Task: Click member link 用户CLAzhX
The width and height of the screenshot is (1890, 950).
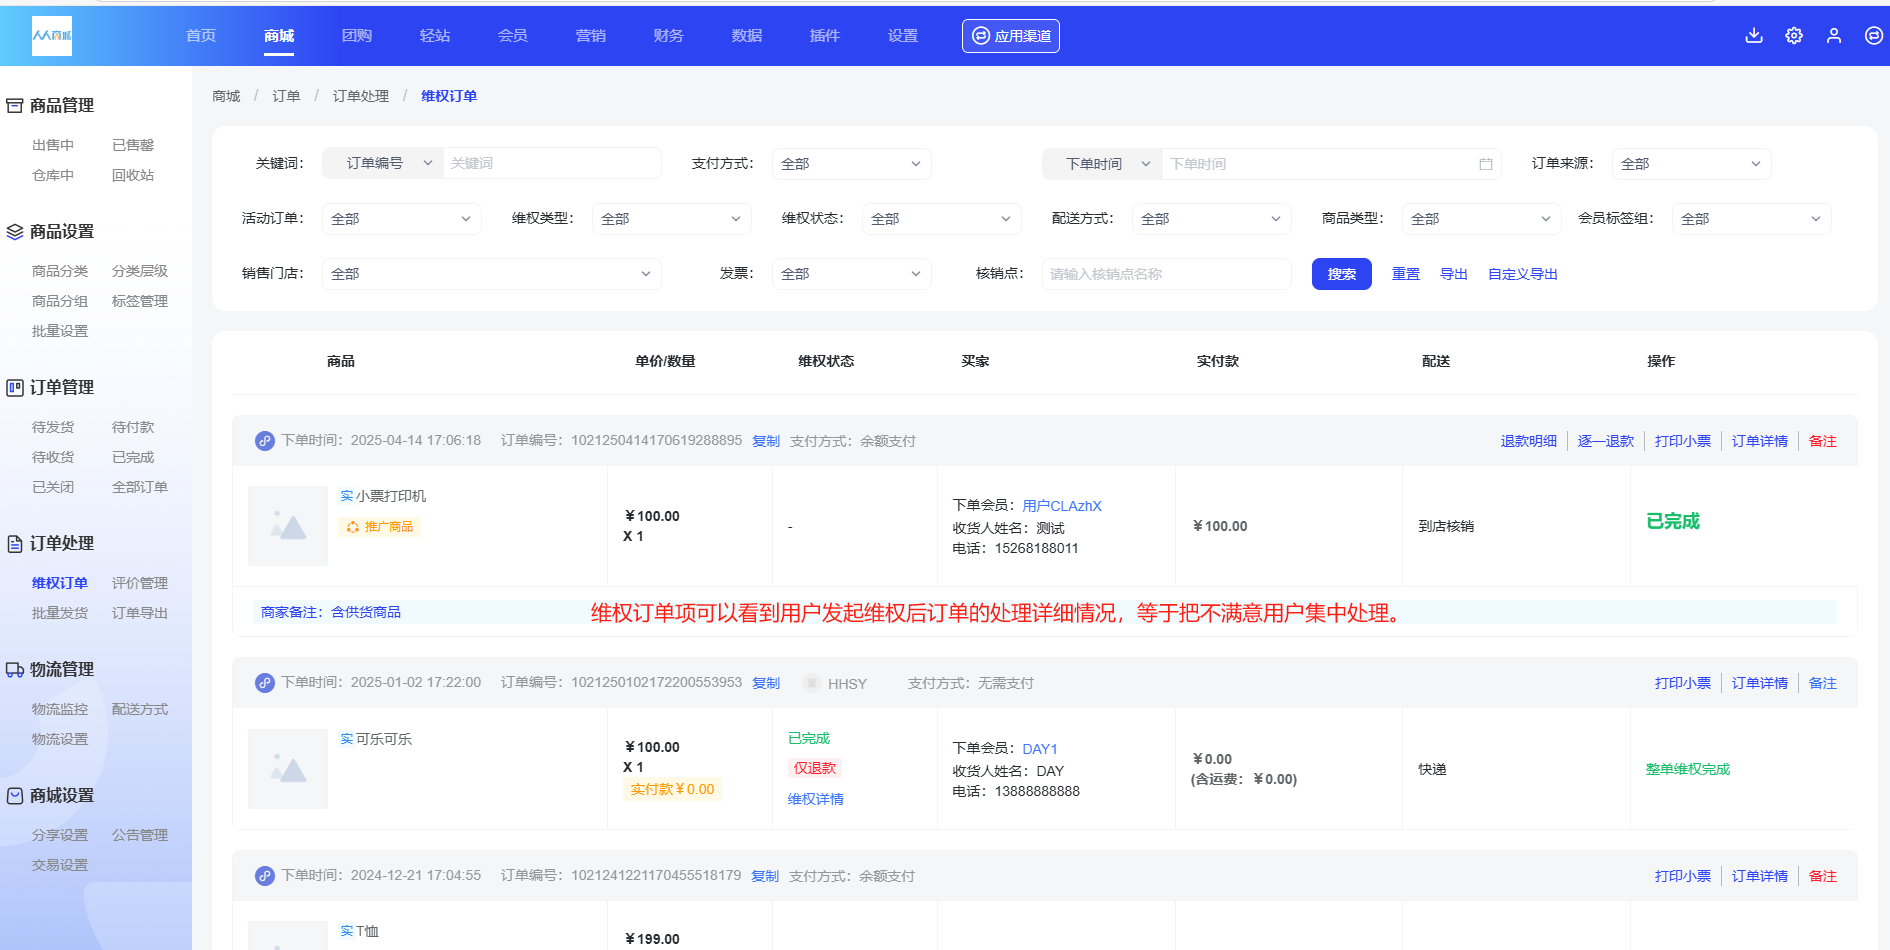Action: (x=1062, y=506)
